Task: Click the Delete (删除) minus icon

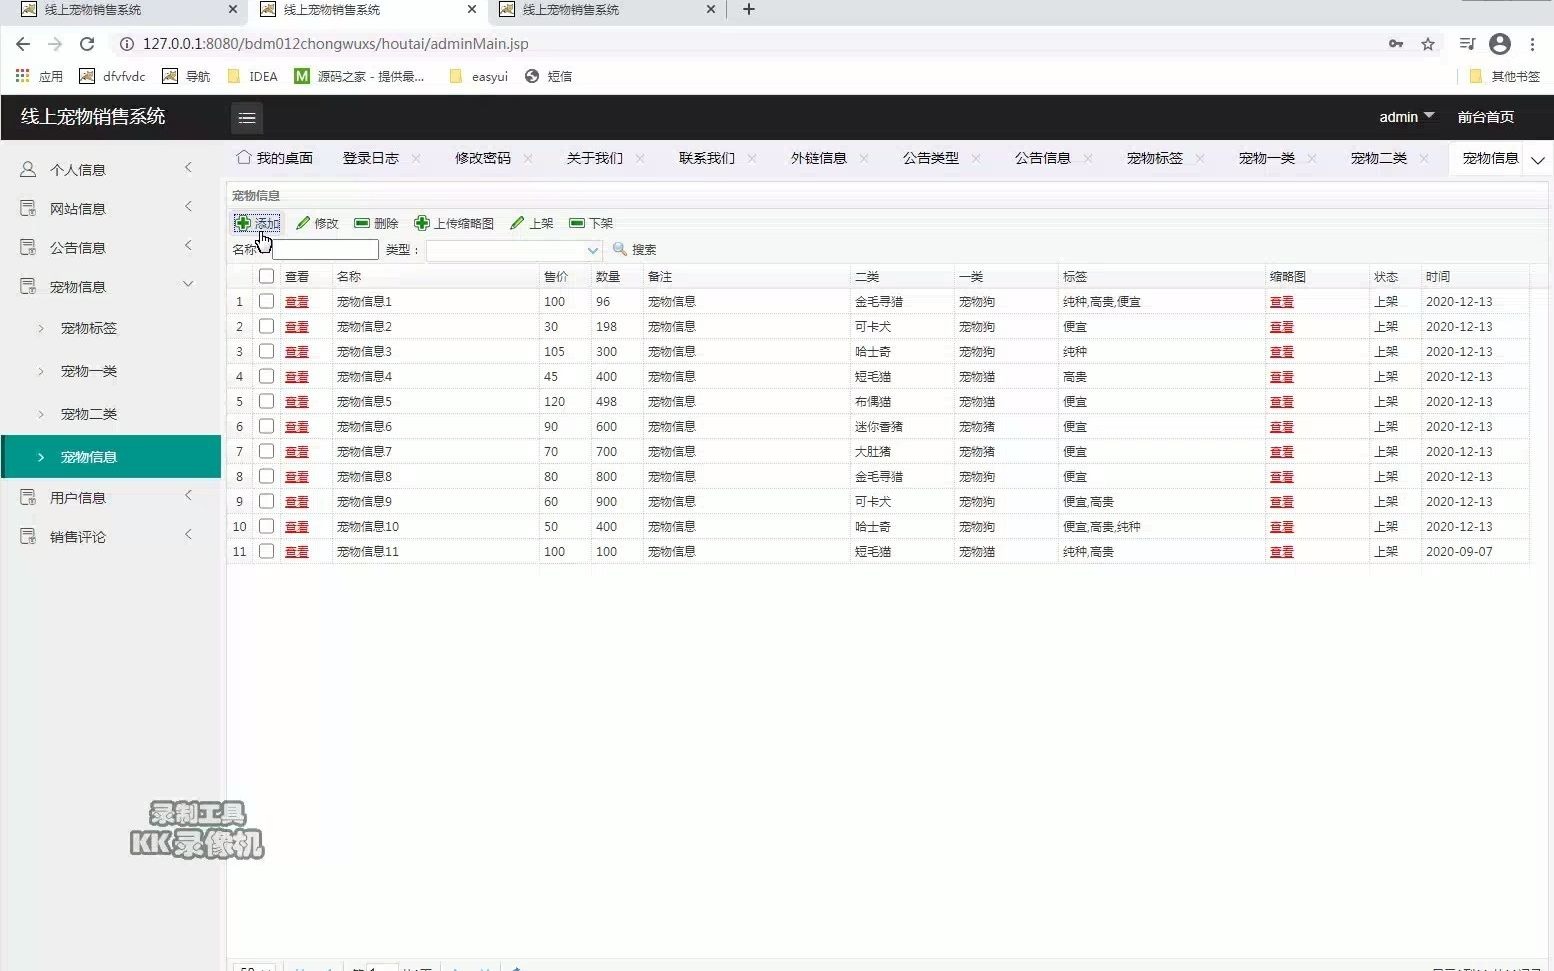Action: tap(362, 223)
